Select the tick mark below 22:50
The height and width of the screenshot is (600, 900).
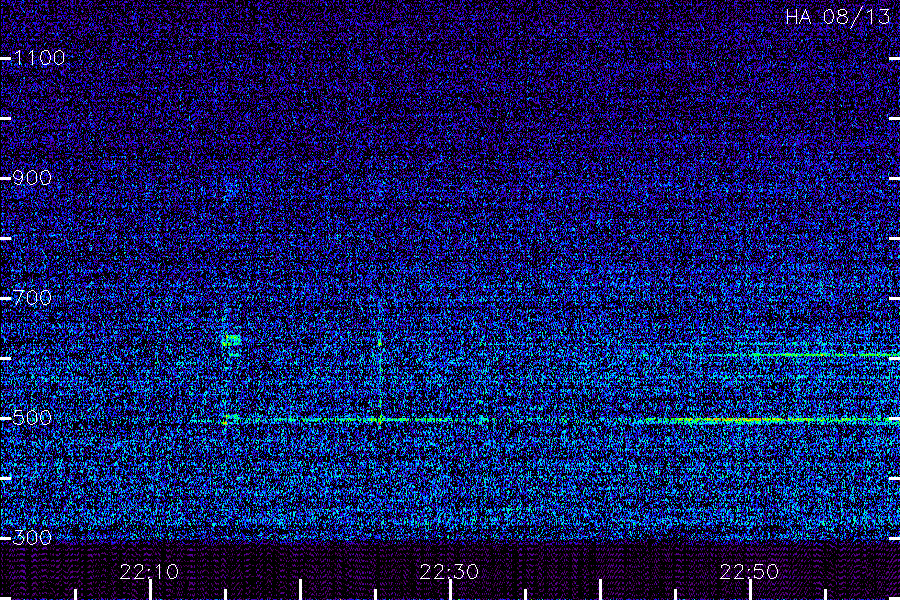coord(750,590)
